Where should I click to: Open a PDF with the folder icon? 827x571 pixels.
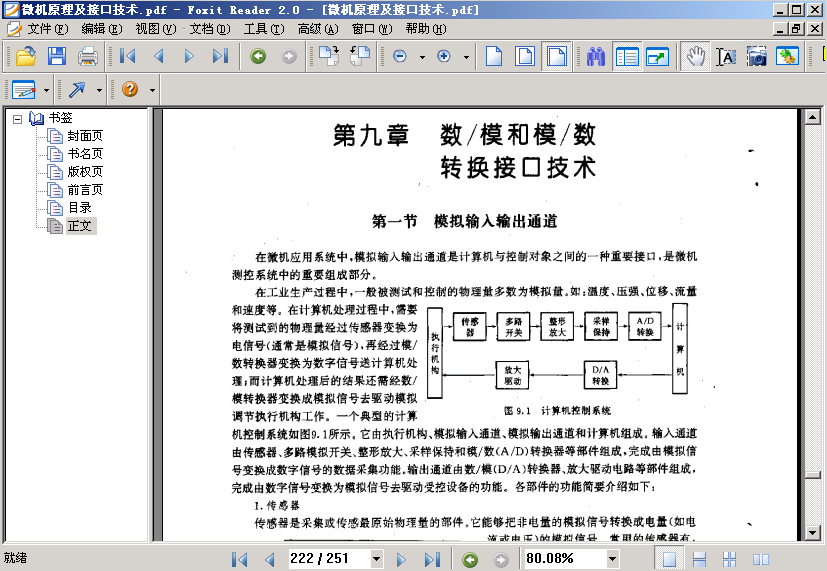tap(25, 56)
